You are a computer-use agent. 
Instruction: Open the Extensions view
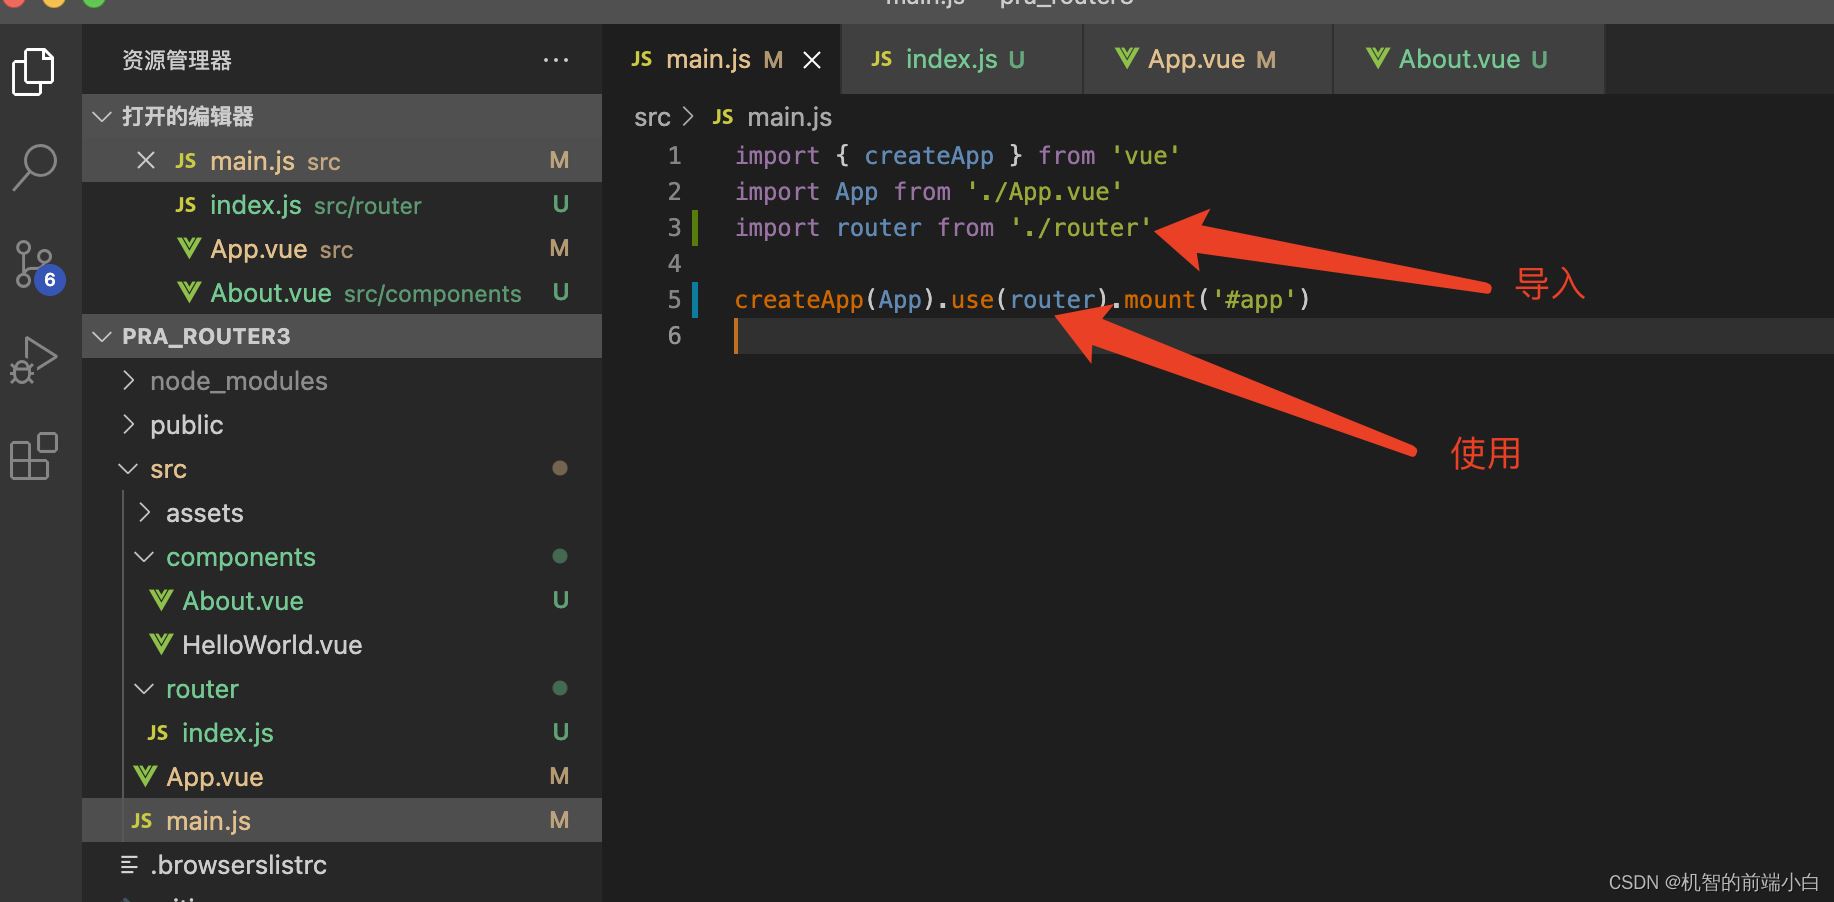click(34, 456)
